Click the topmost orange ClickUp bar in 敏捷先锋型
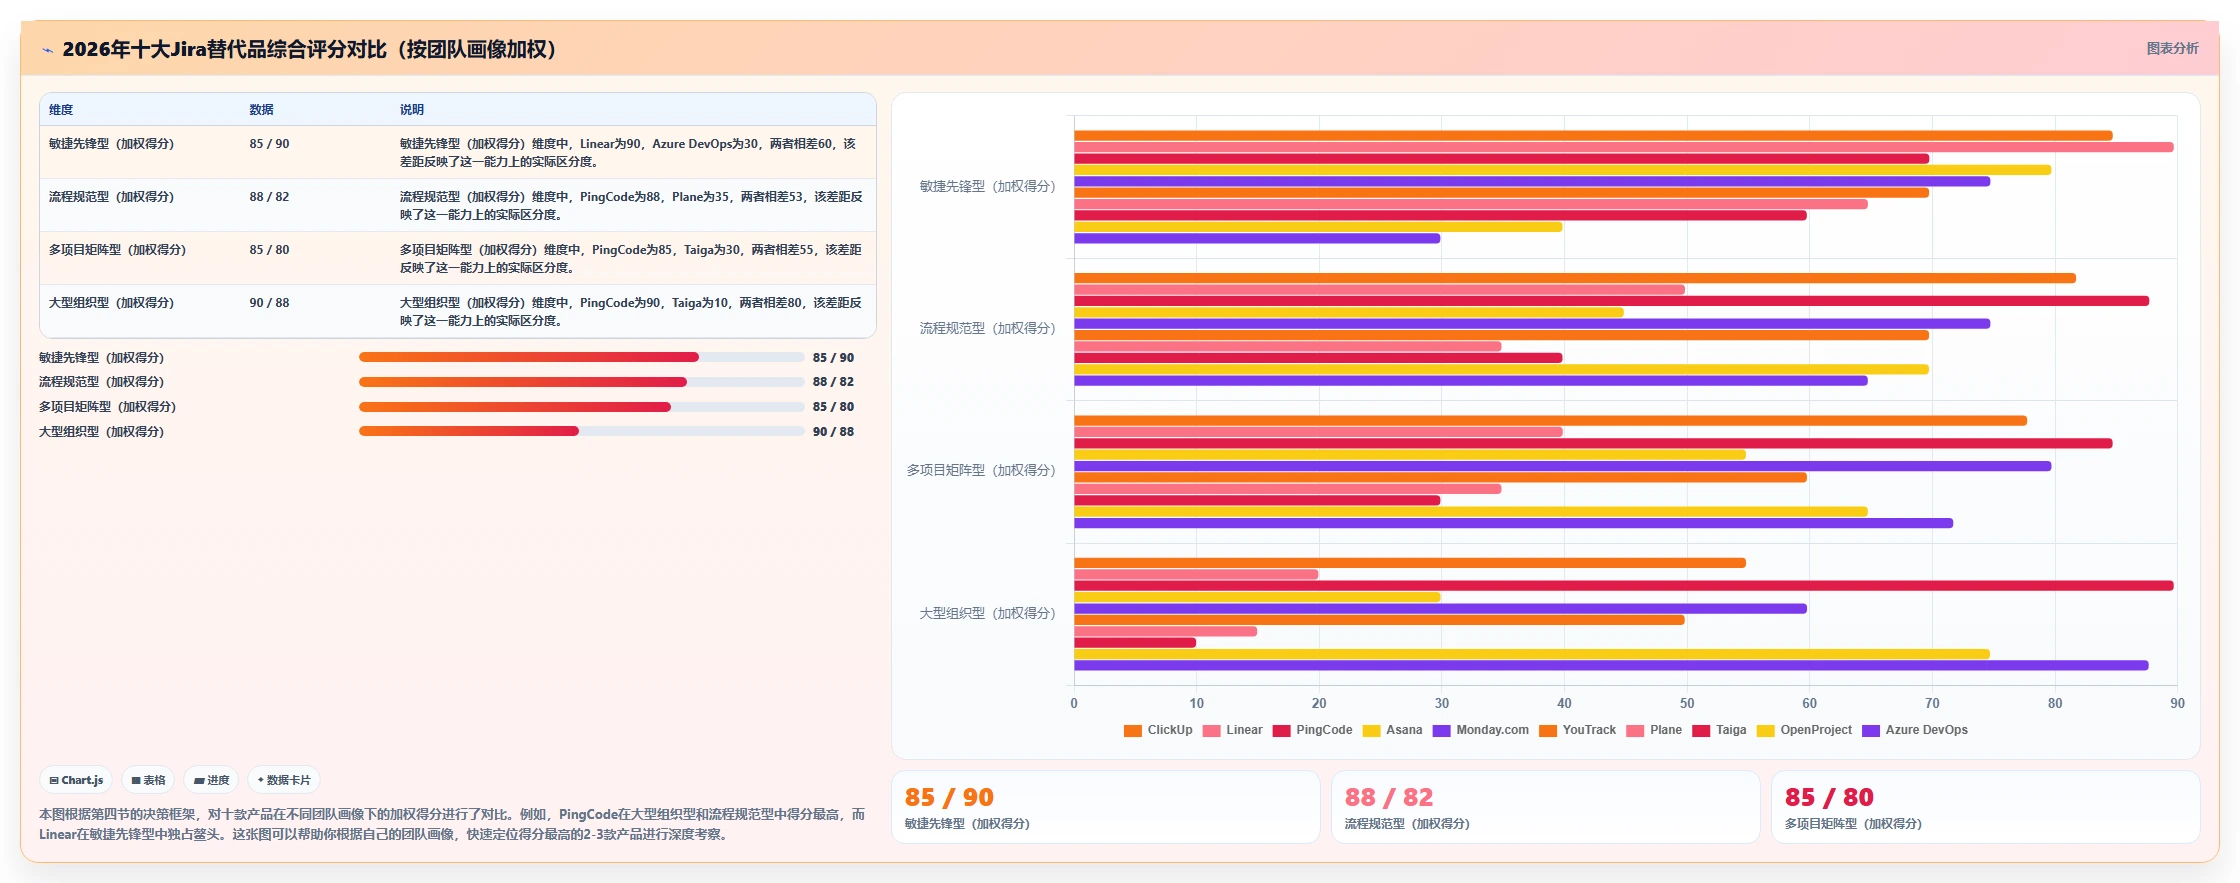The width and height of the screenshot is (2240, 883). [1593, 136]
